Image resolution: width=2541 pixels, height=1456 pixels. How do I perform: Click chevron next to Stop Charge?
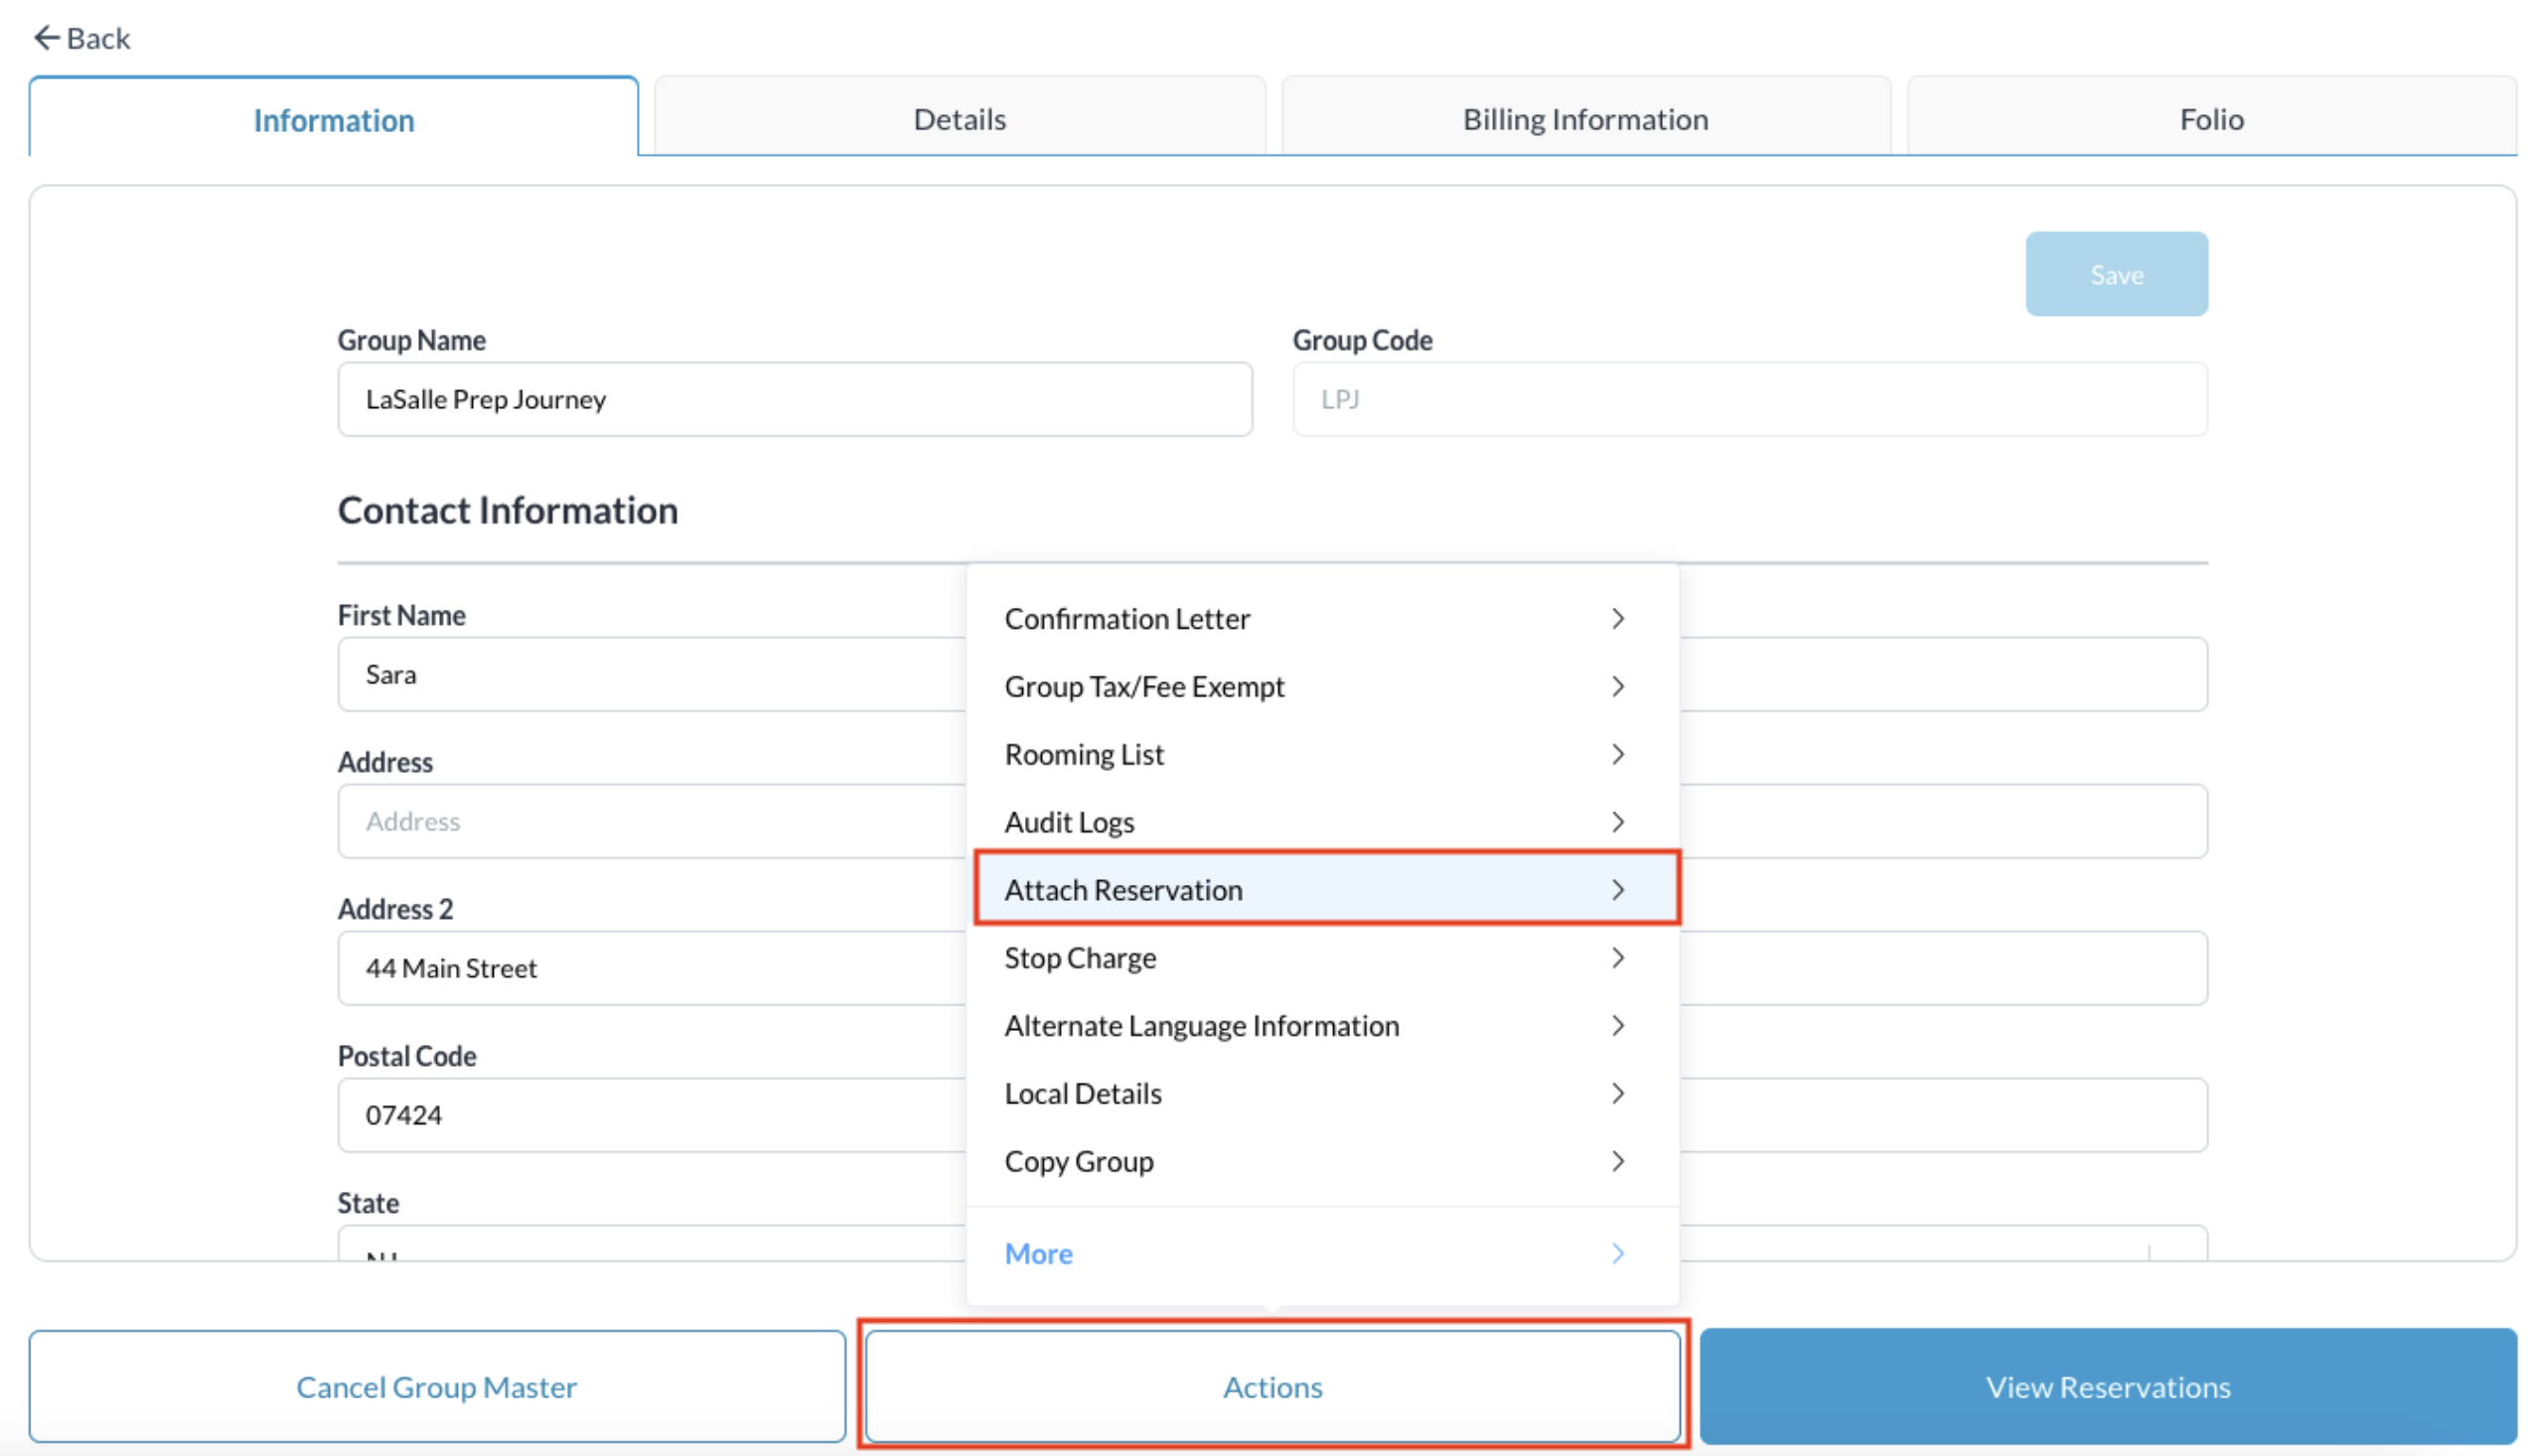click(x=1617, y=958)
